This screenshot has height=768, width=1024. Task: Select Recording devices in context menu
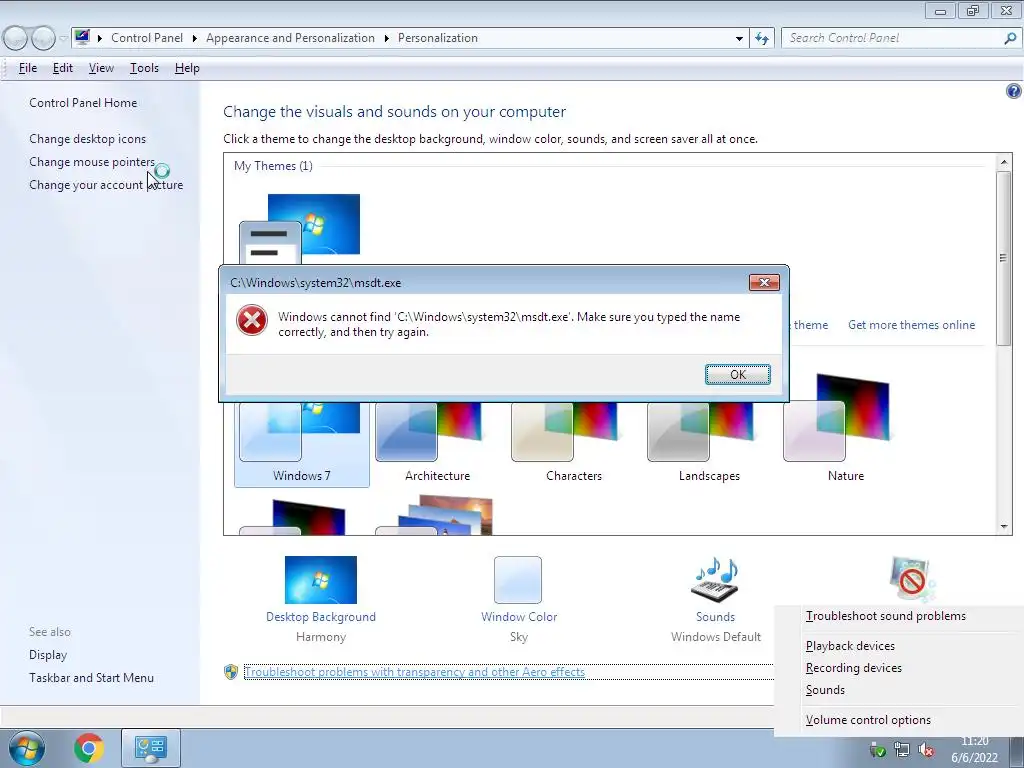[854, 667]
